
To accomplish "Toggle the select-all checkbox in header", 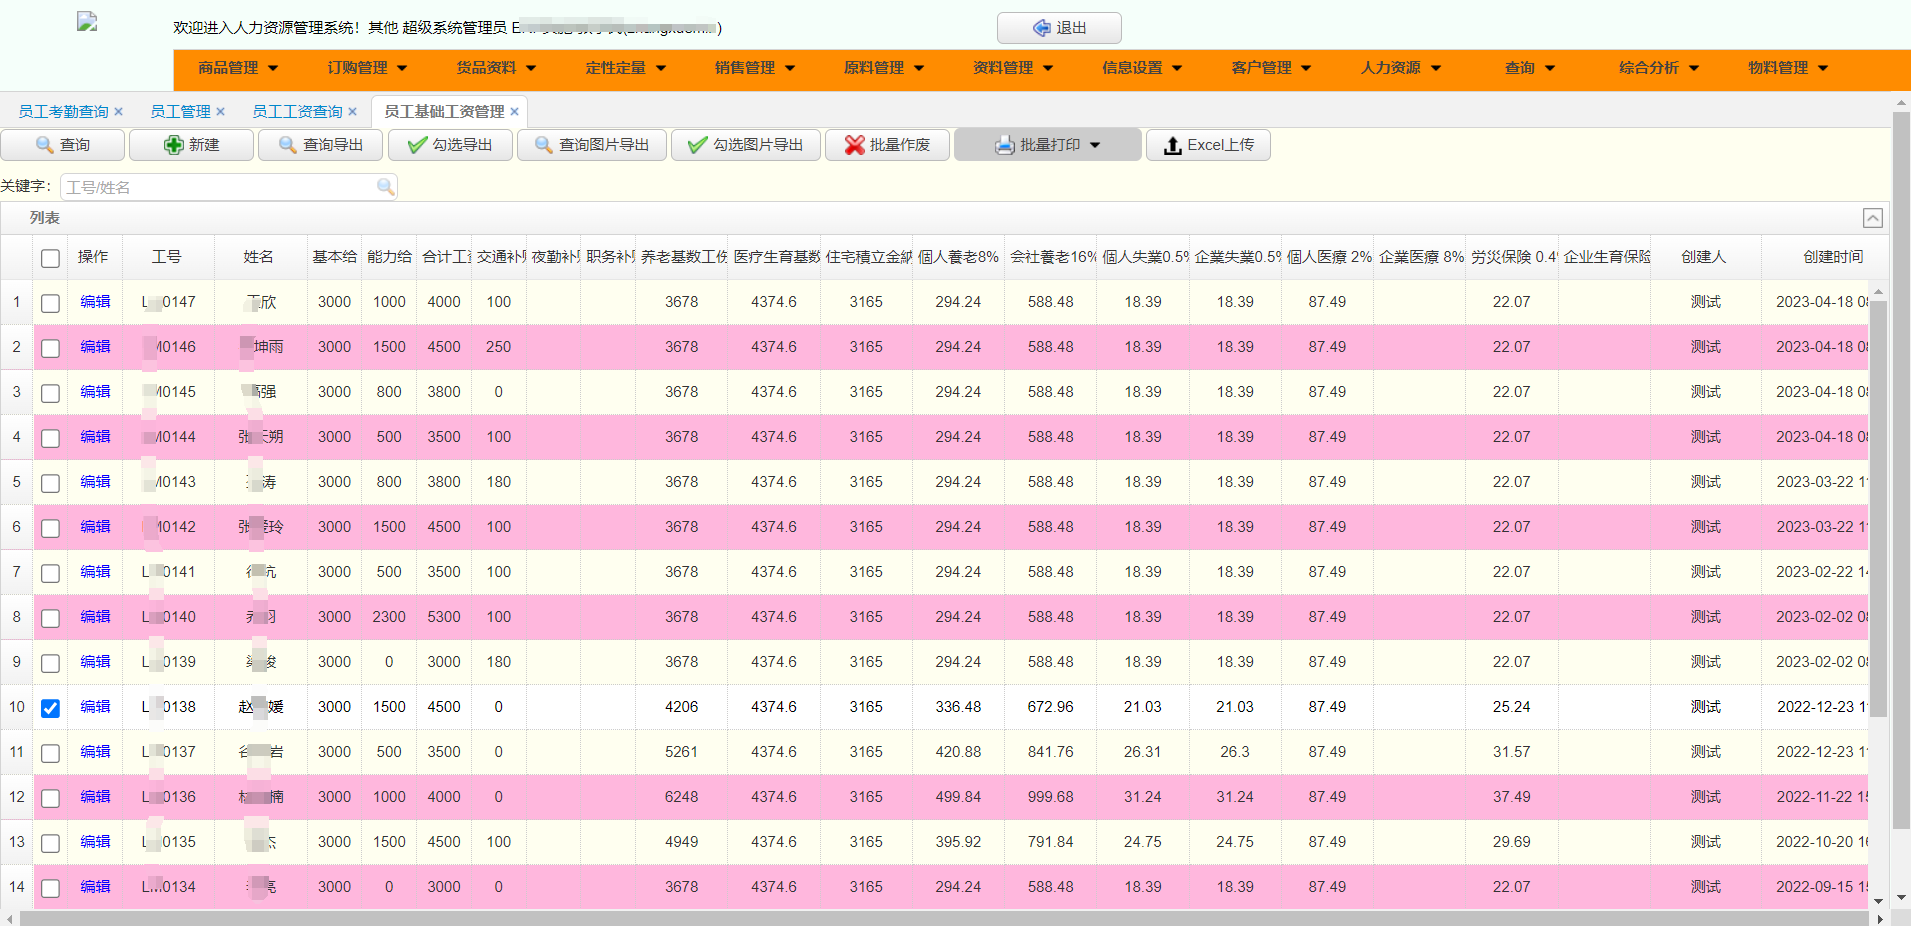I will coord(50,259).
